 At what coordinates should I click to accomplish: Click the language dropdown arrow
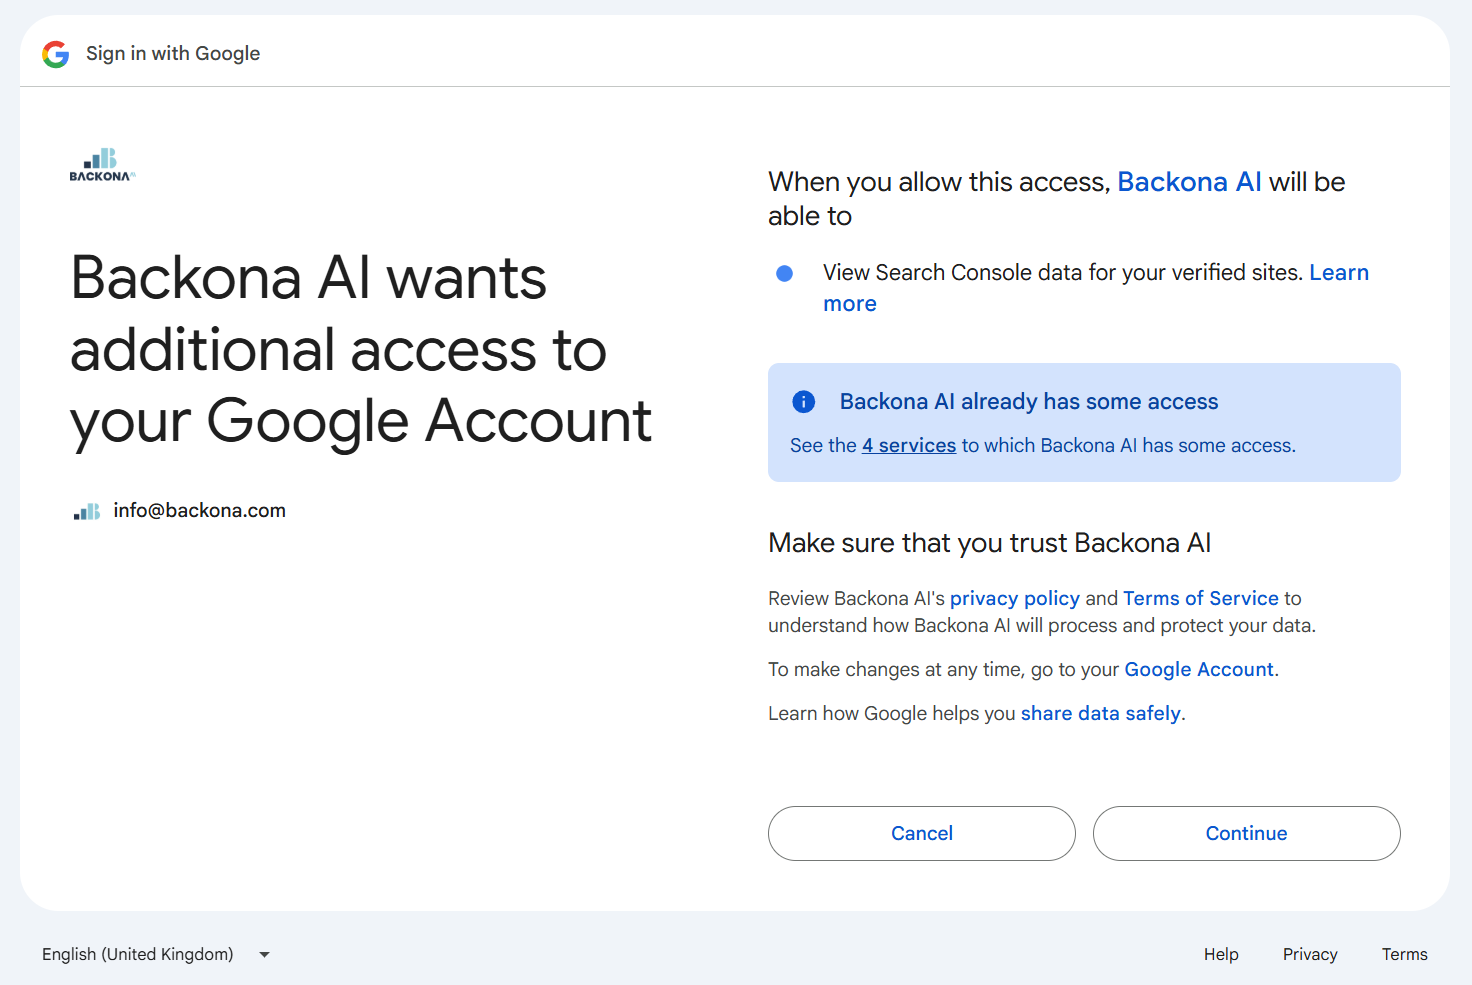[x=265, y=955]
